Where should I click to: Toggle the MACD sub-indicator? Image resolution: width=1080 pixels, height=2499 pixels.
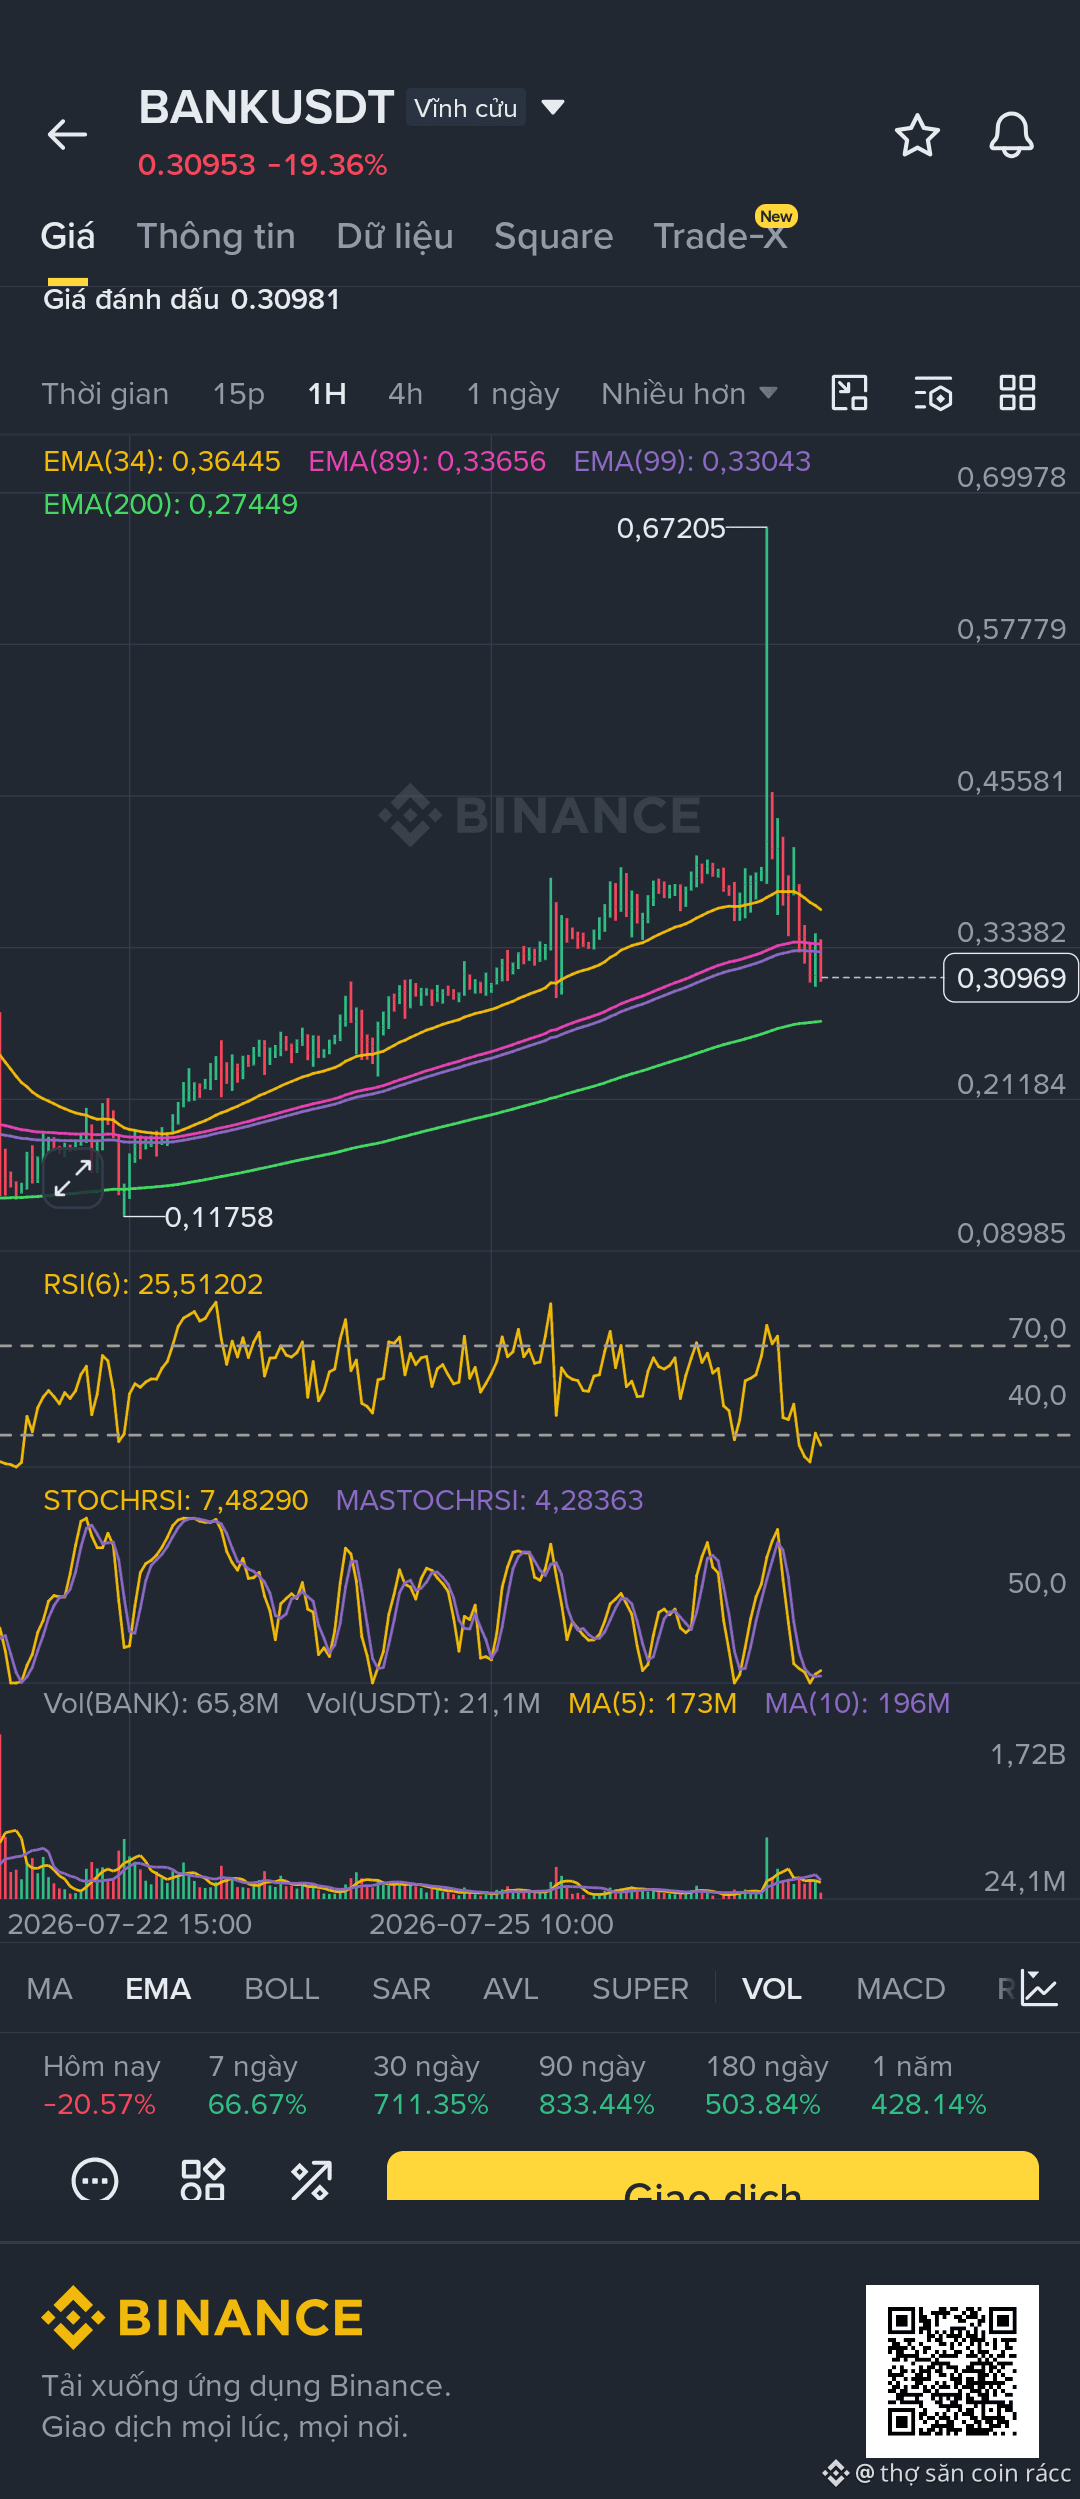[901, 1988]
